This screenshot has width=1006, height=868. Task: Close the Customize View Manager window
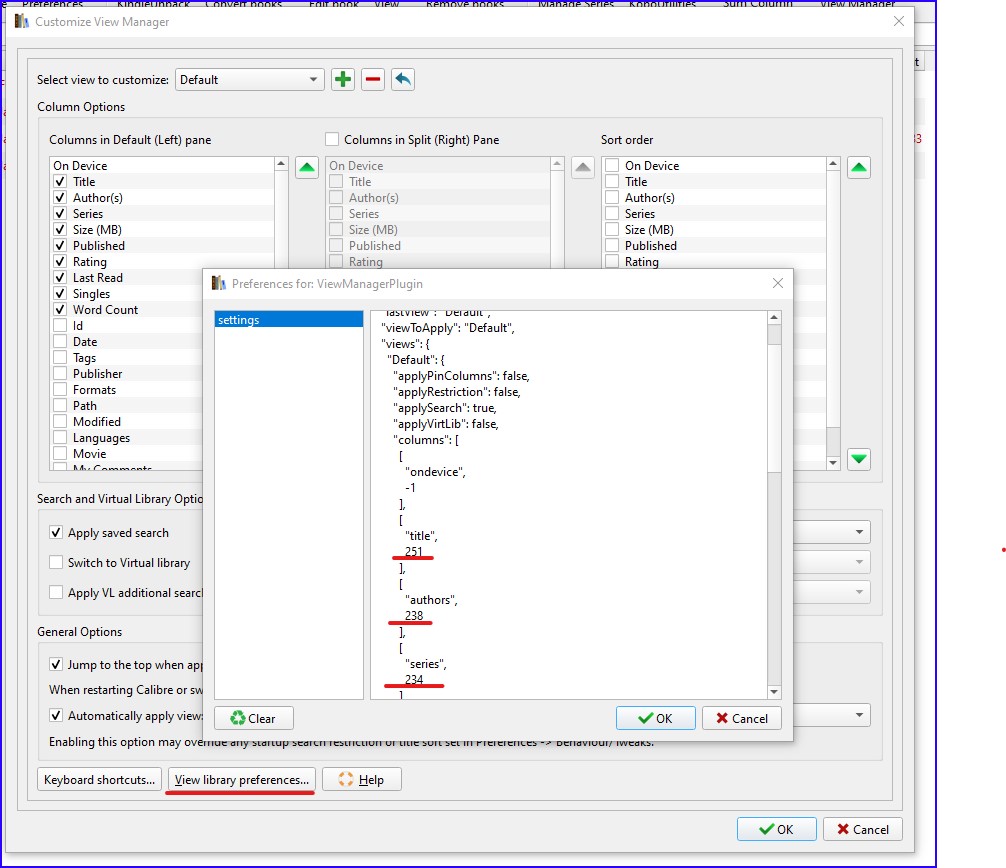tap(899, 21)
